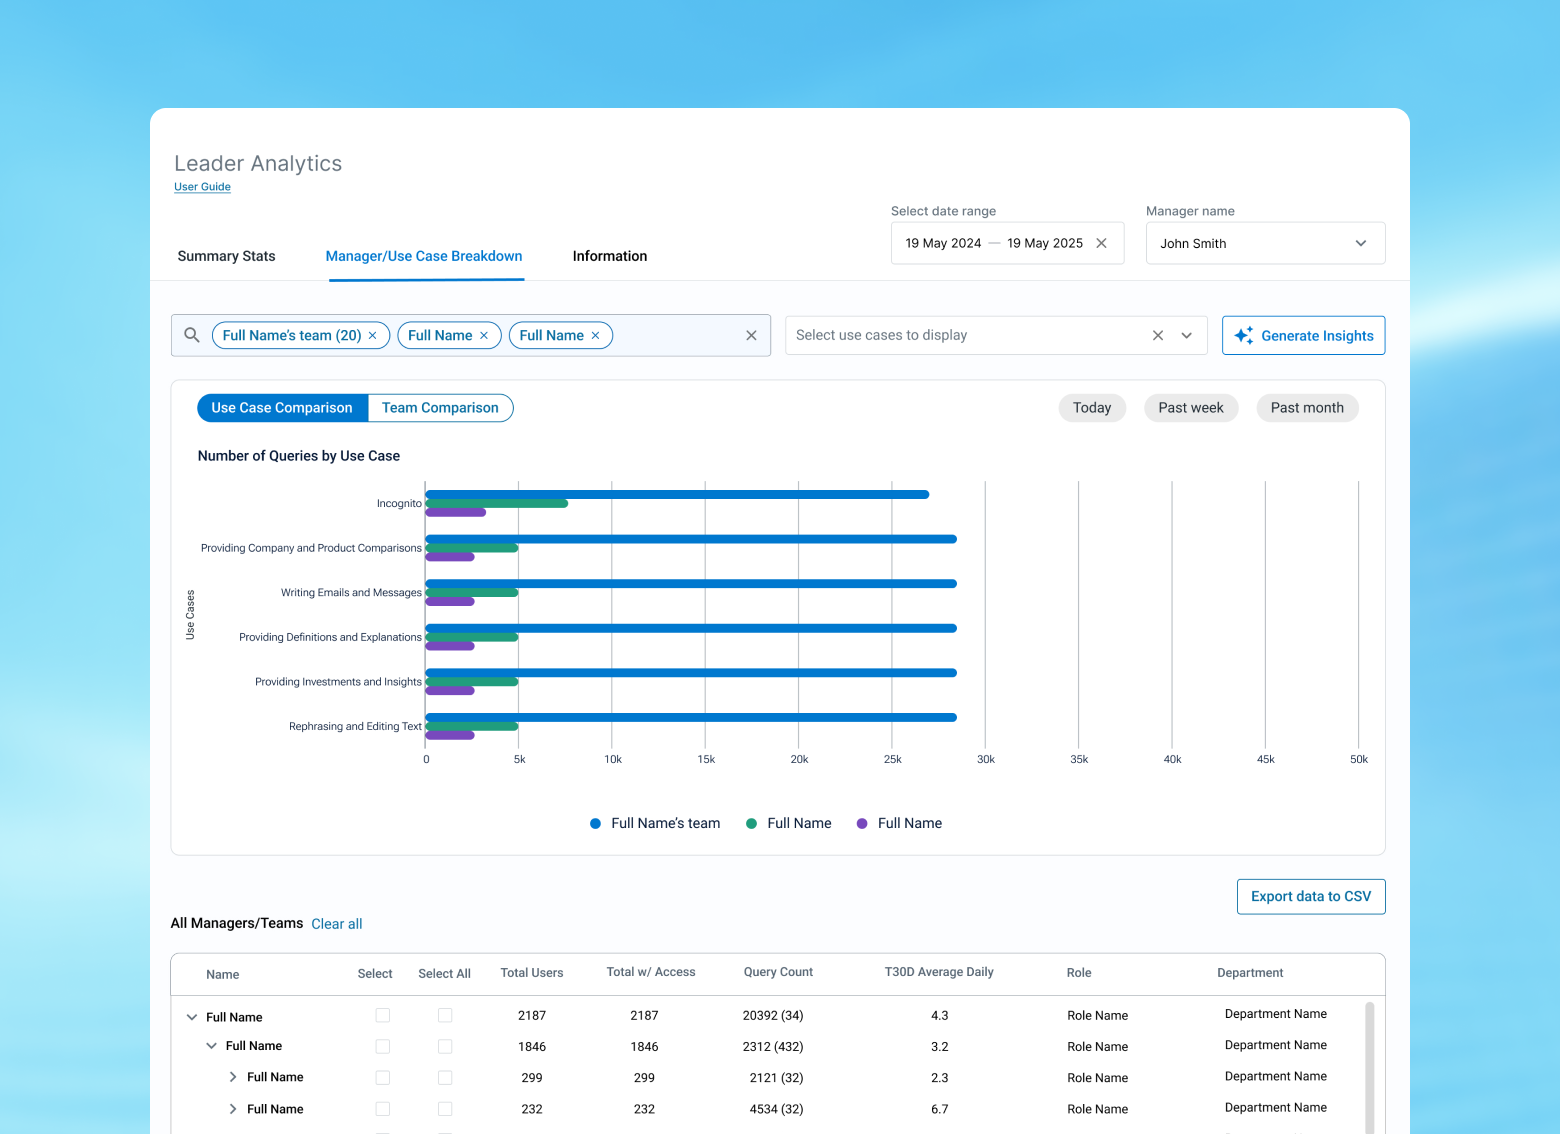
Task: Expand the Full Name row with 232 users
Action: click(233, 1109)
